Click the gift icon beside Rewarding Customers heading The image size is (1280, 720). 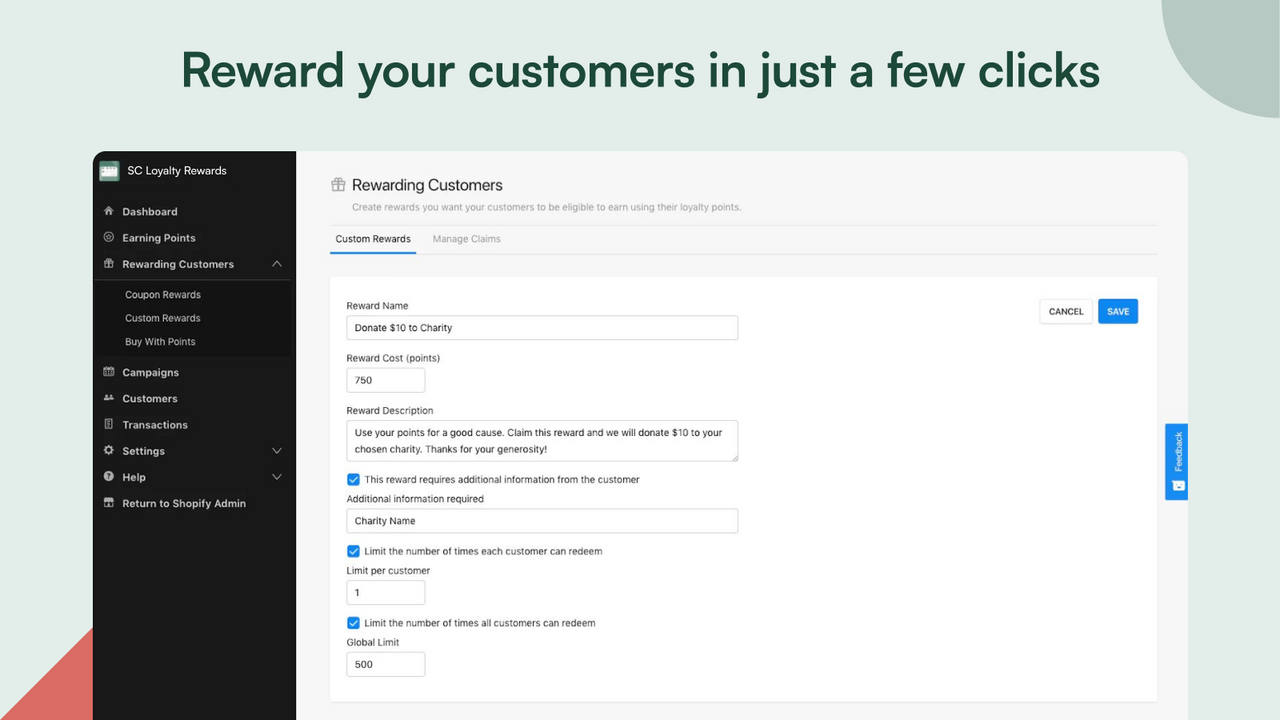(x=338, y=184)
